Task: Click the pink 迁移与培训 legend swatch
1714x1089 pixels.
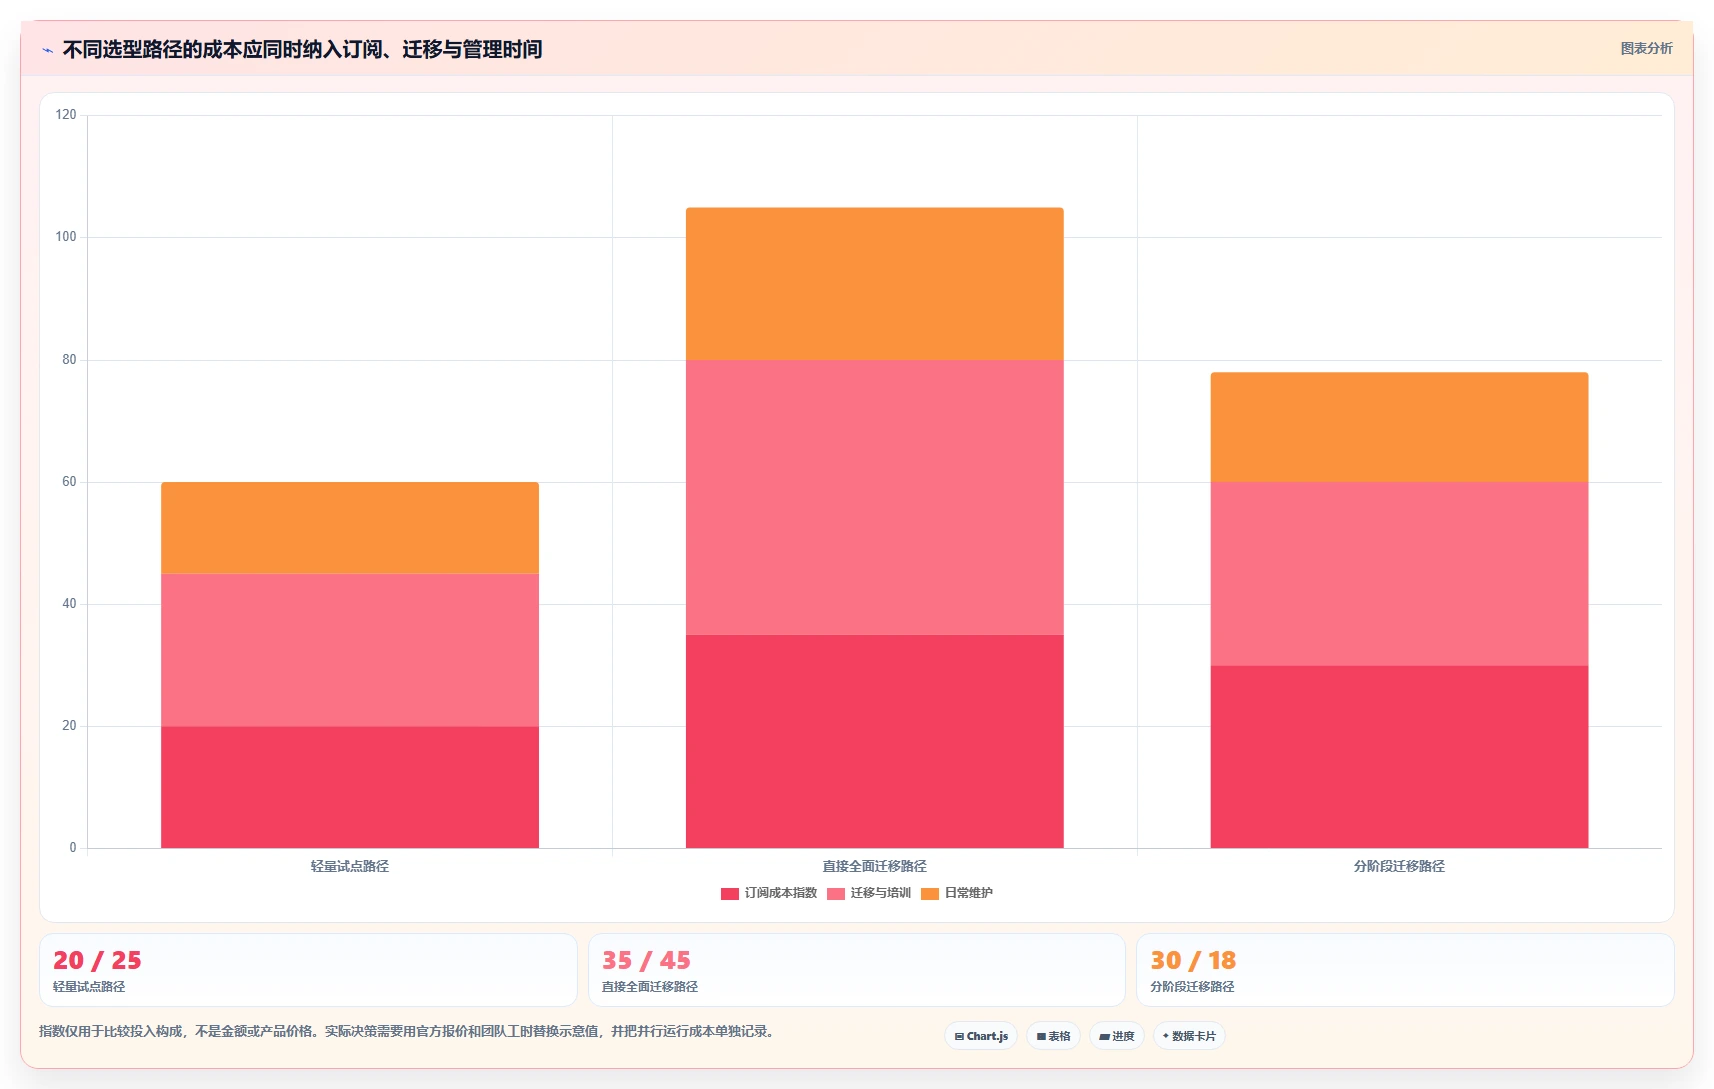Action: 836,894
